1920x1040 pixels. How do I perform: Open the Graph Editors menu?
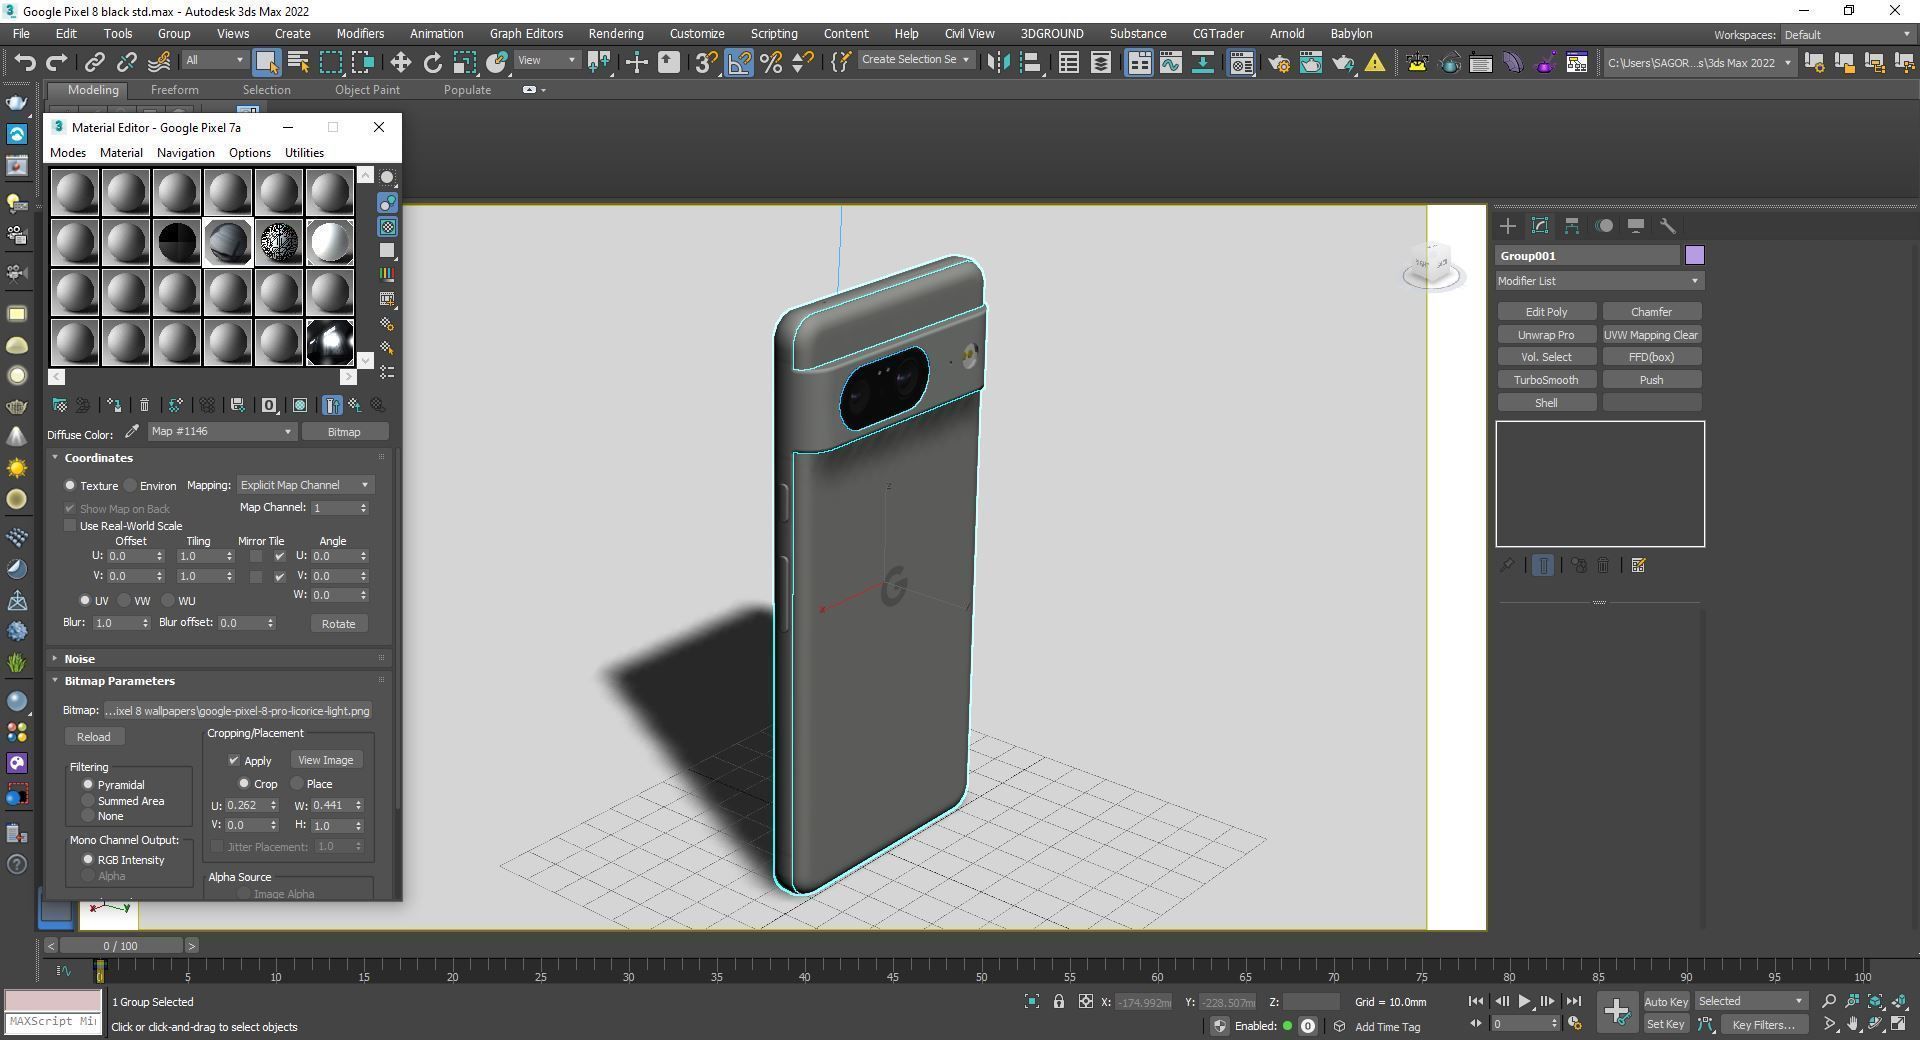coord(526,33)
